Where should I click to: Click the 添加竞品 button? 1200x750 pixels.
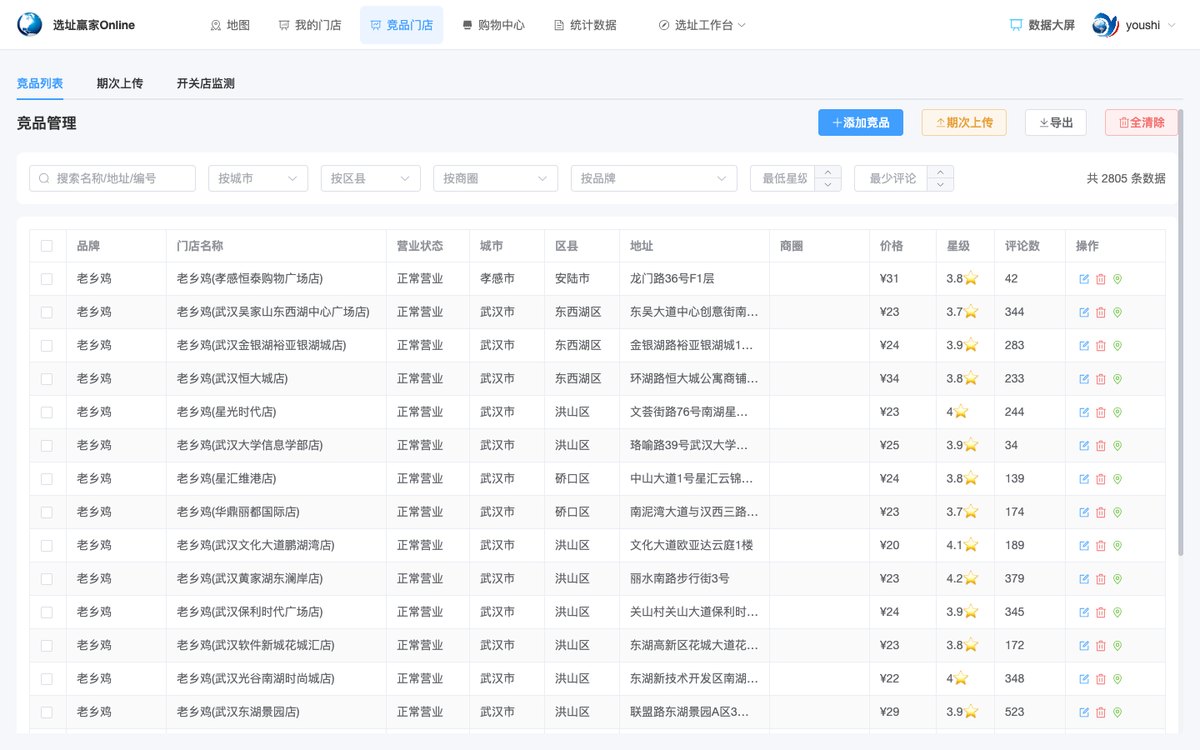click(861, 122)
